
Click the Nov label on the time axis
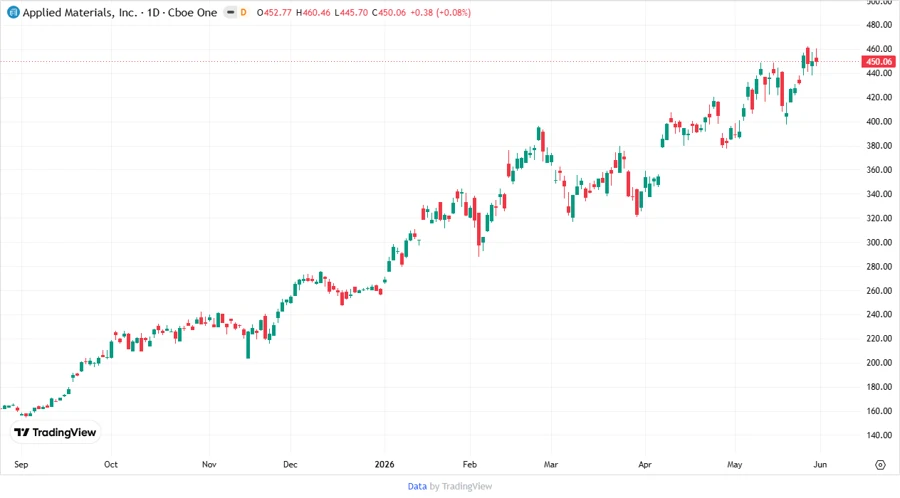pos(209,464)
